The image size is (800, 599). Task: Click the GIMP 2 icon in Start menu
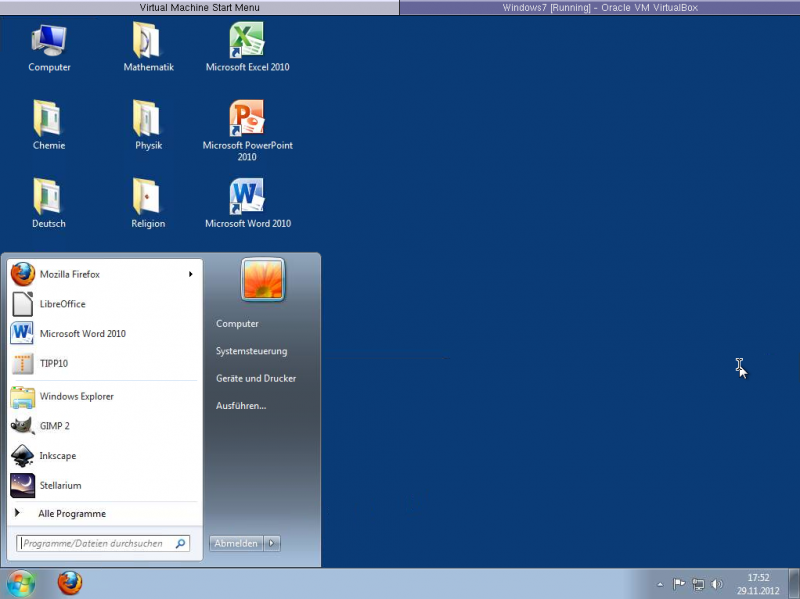pyautogui.click(x=23, y=426)
